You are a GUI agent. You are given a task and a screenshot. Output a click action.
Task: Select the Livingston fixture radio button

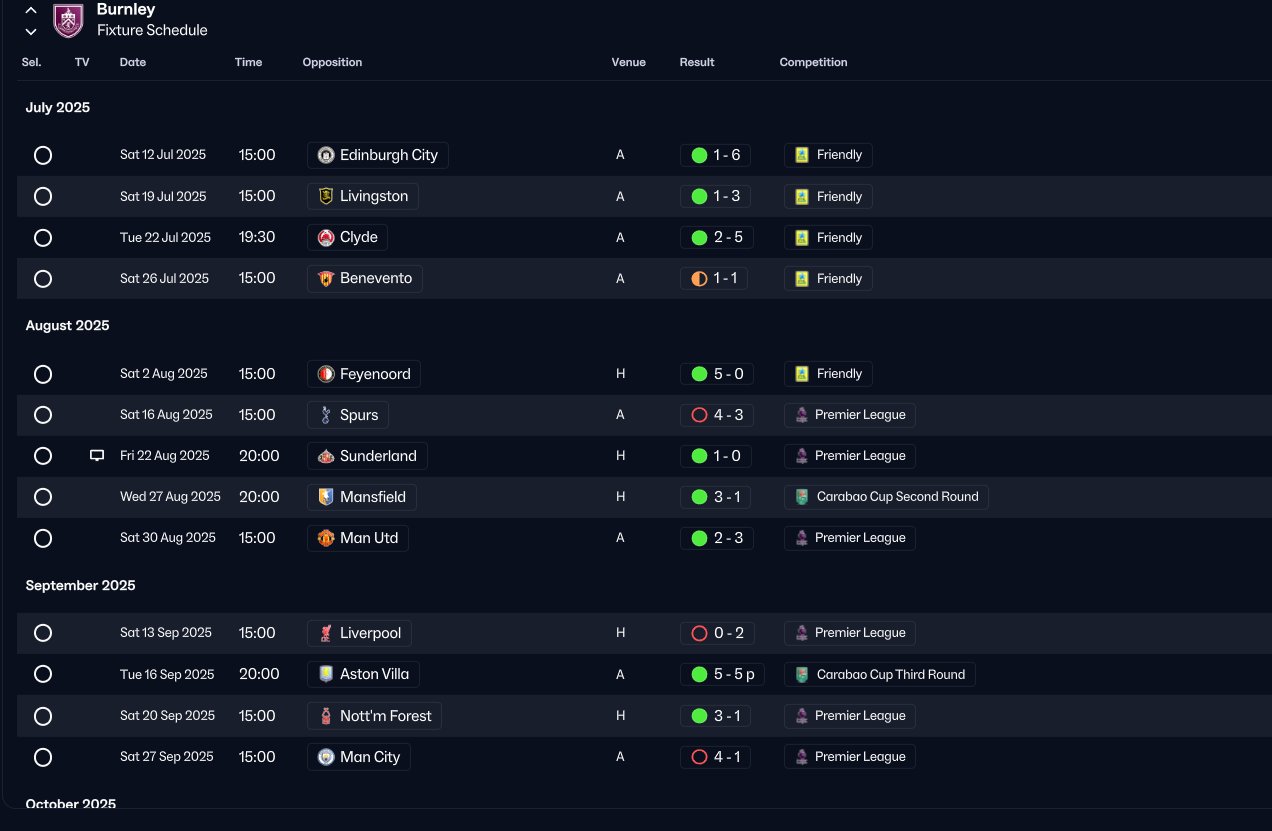click(43, 197)
